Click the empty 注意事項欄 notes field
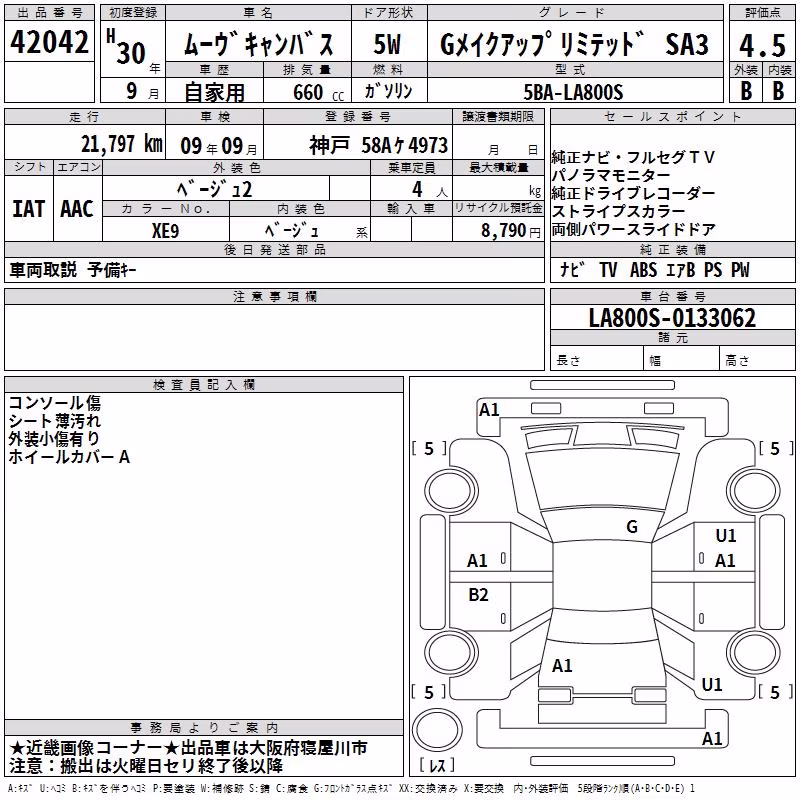 coord(274,337)
